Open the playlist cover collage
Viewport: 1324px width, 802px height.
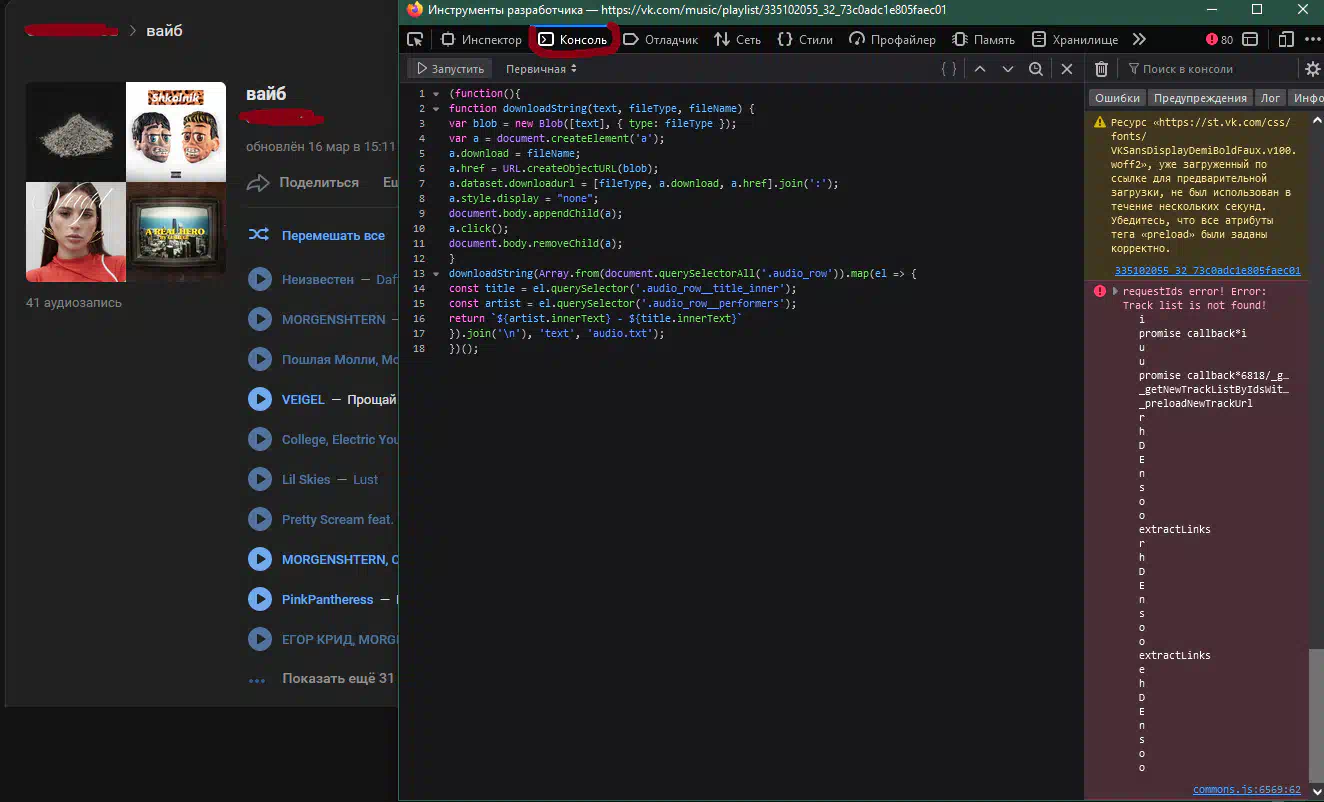point(126,182)
